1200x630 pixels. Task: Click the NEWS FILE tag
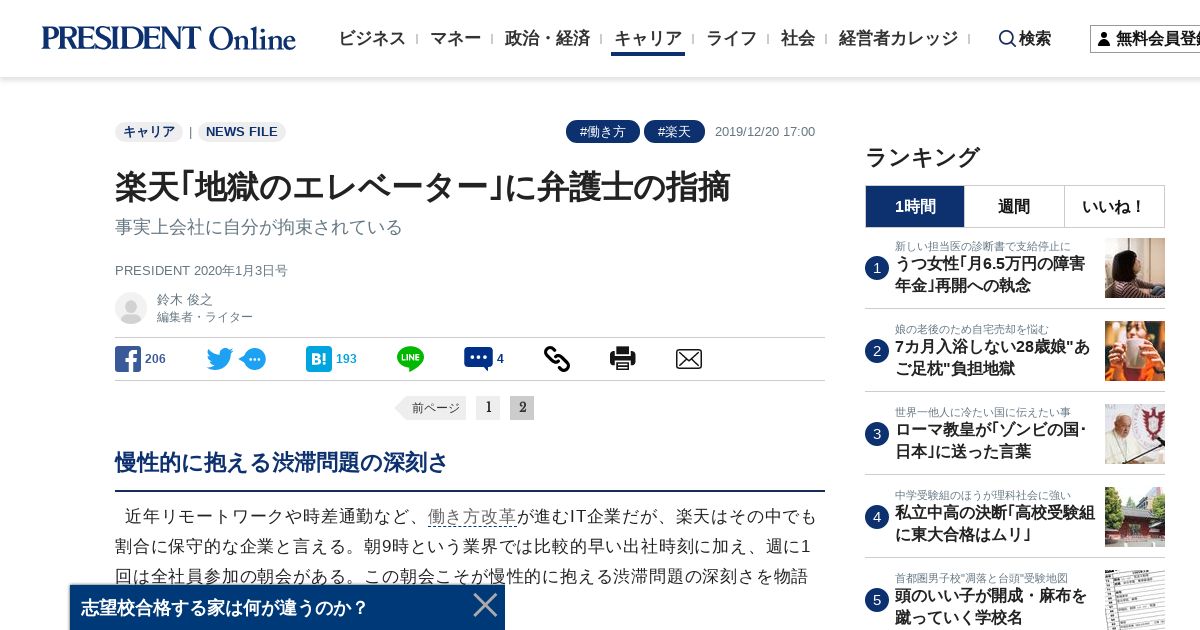242,132
